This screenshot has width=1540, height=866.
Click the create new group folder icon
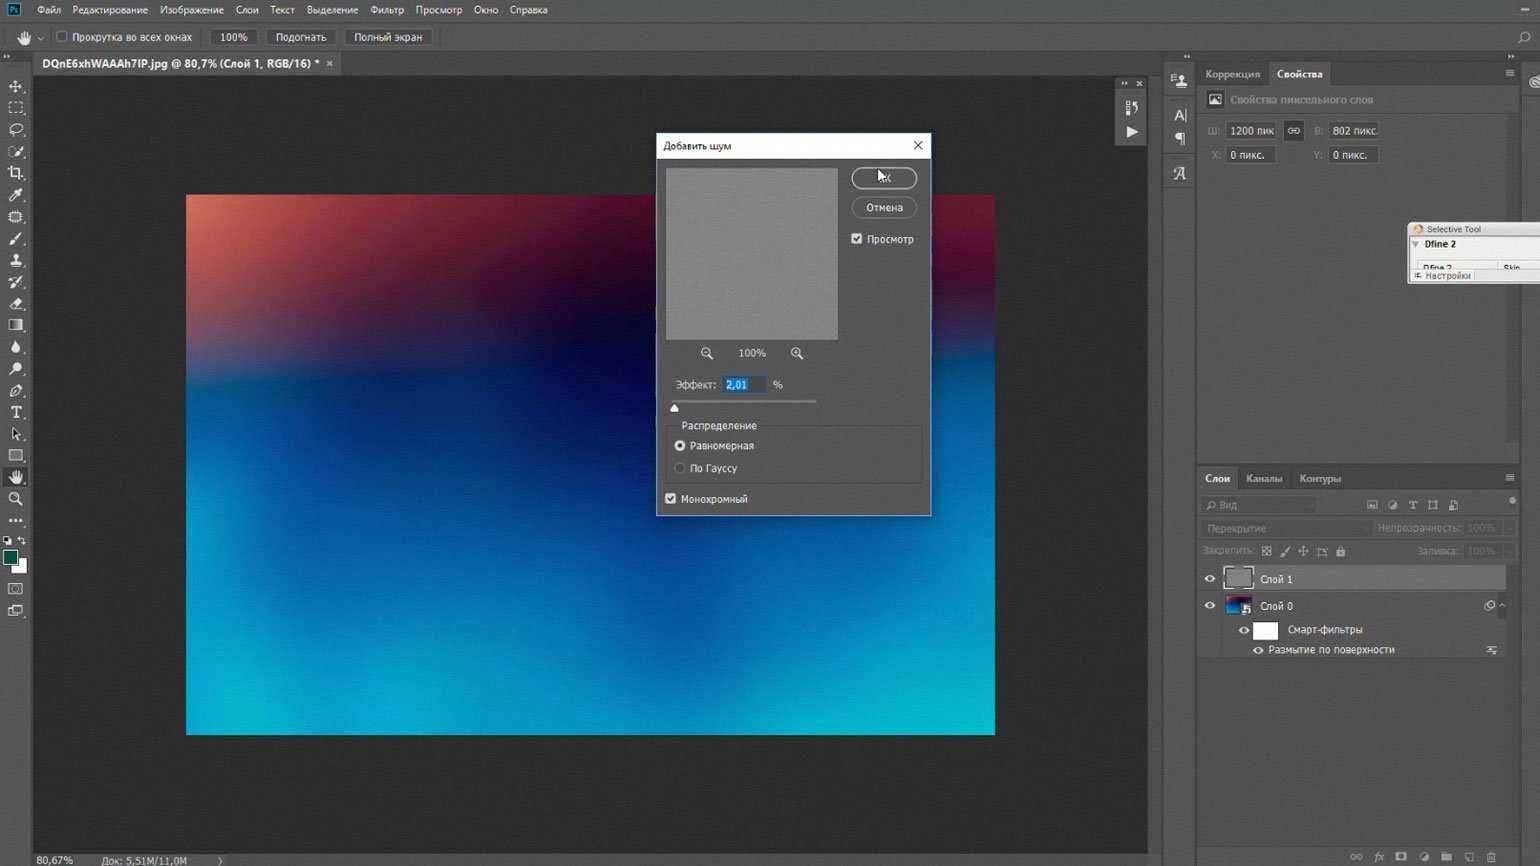point(1446,857)
